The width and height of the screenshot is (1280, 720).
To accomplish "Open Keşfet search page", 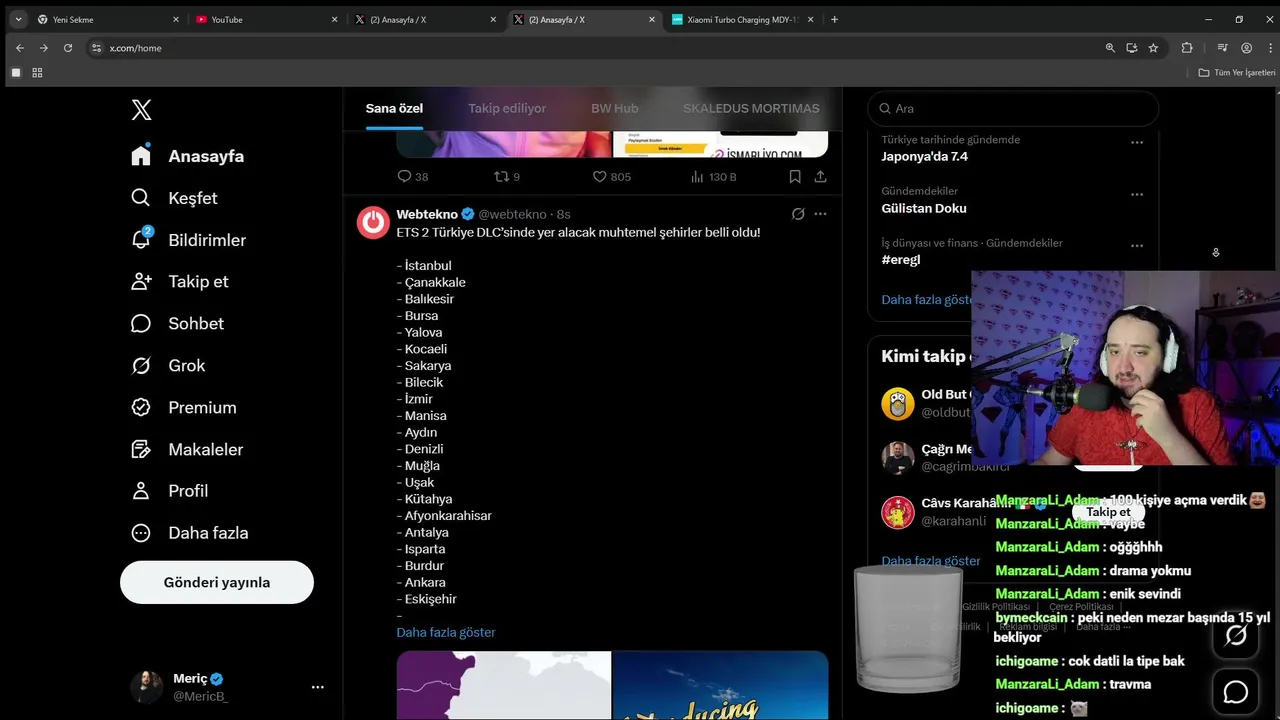I will (x=174, y=198).
